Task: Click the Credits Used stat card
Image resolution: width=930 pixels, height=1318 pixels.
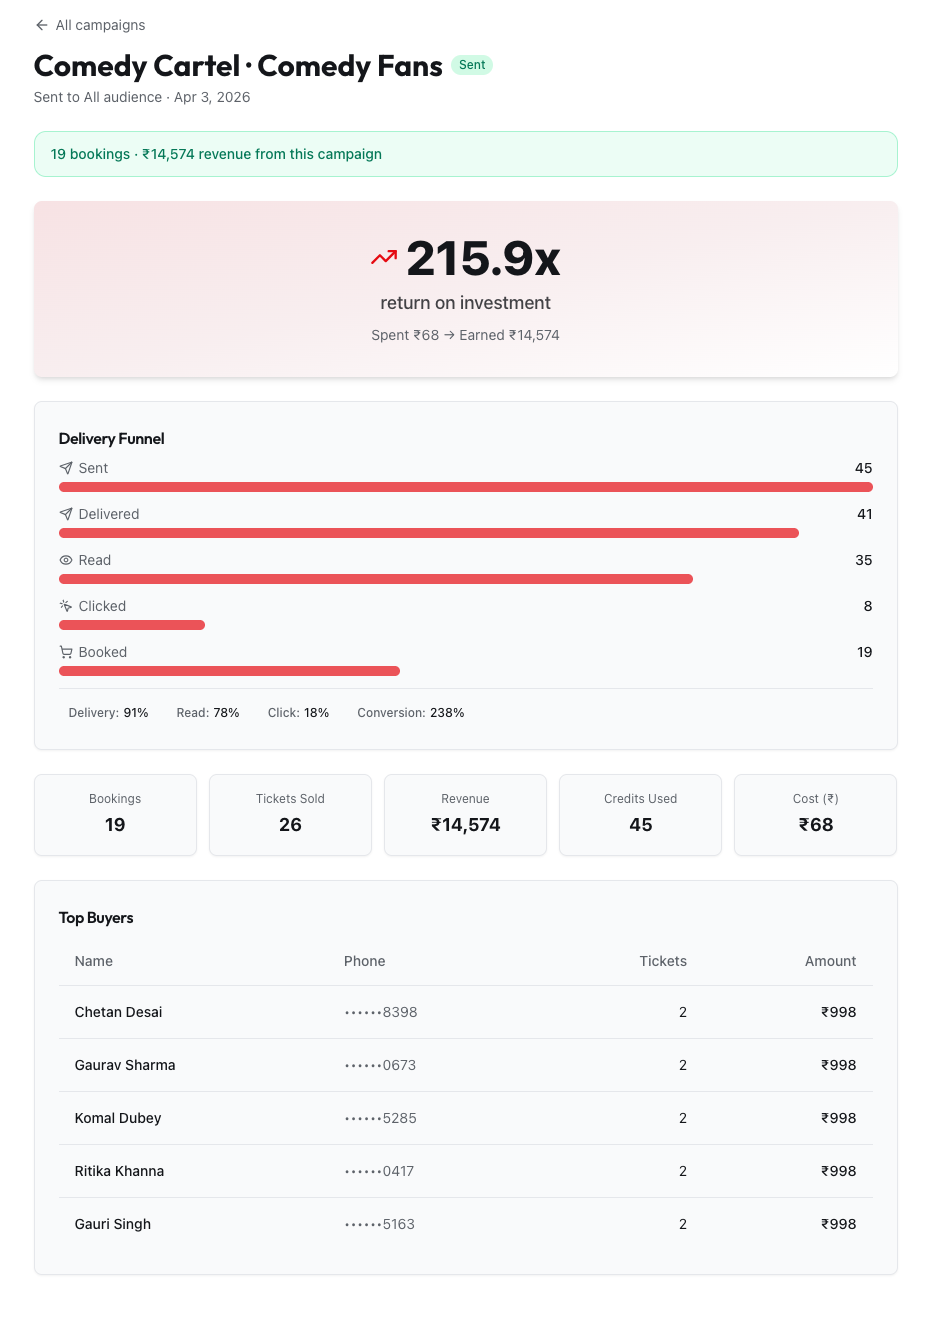Action: (640, 814)
